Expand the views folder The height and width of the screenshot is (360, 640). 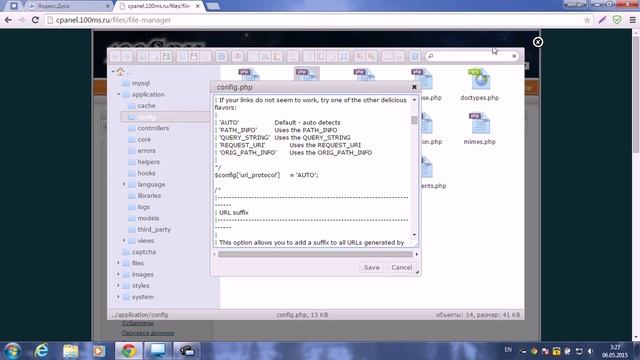[x=124, y=241]
